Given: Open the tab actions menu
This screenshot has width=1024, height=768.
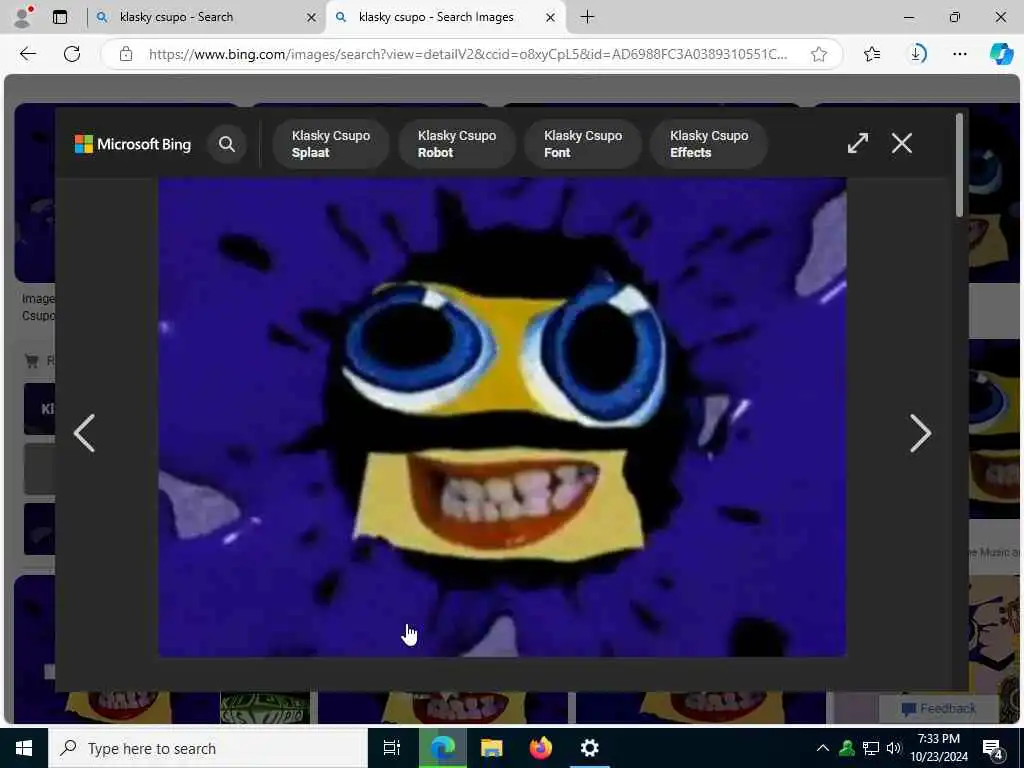Looking at the screenshot, I should (59, 17).
